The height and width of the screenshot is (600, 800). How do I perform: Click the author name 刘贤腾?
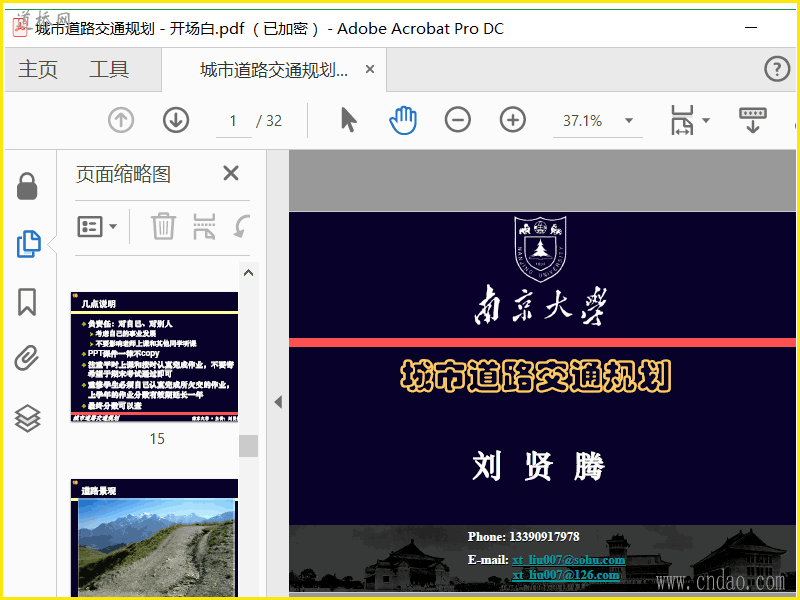coord(538,466)
